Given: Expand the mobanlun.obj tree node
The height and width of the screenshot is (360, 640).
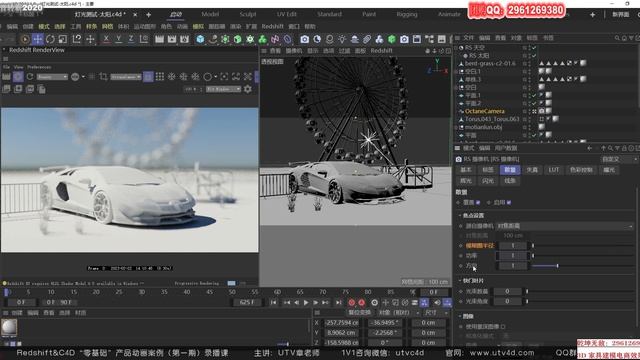Looking at the screenshot, I should click(456, 127).
